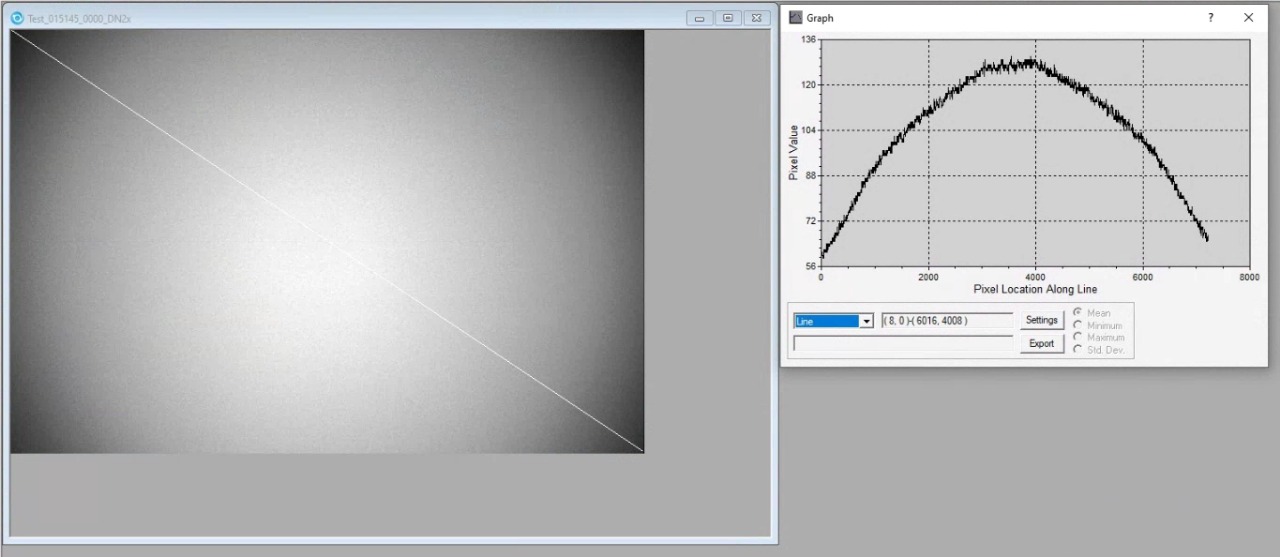Select the Std. Dev. radio button

[1077, 349]
